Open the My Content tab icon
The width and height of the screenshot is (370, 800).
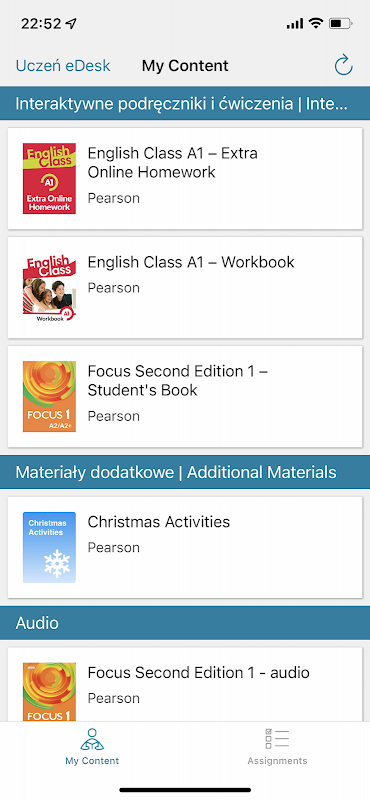(92, 739)
